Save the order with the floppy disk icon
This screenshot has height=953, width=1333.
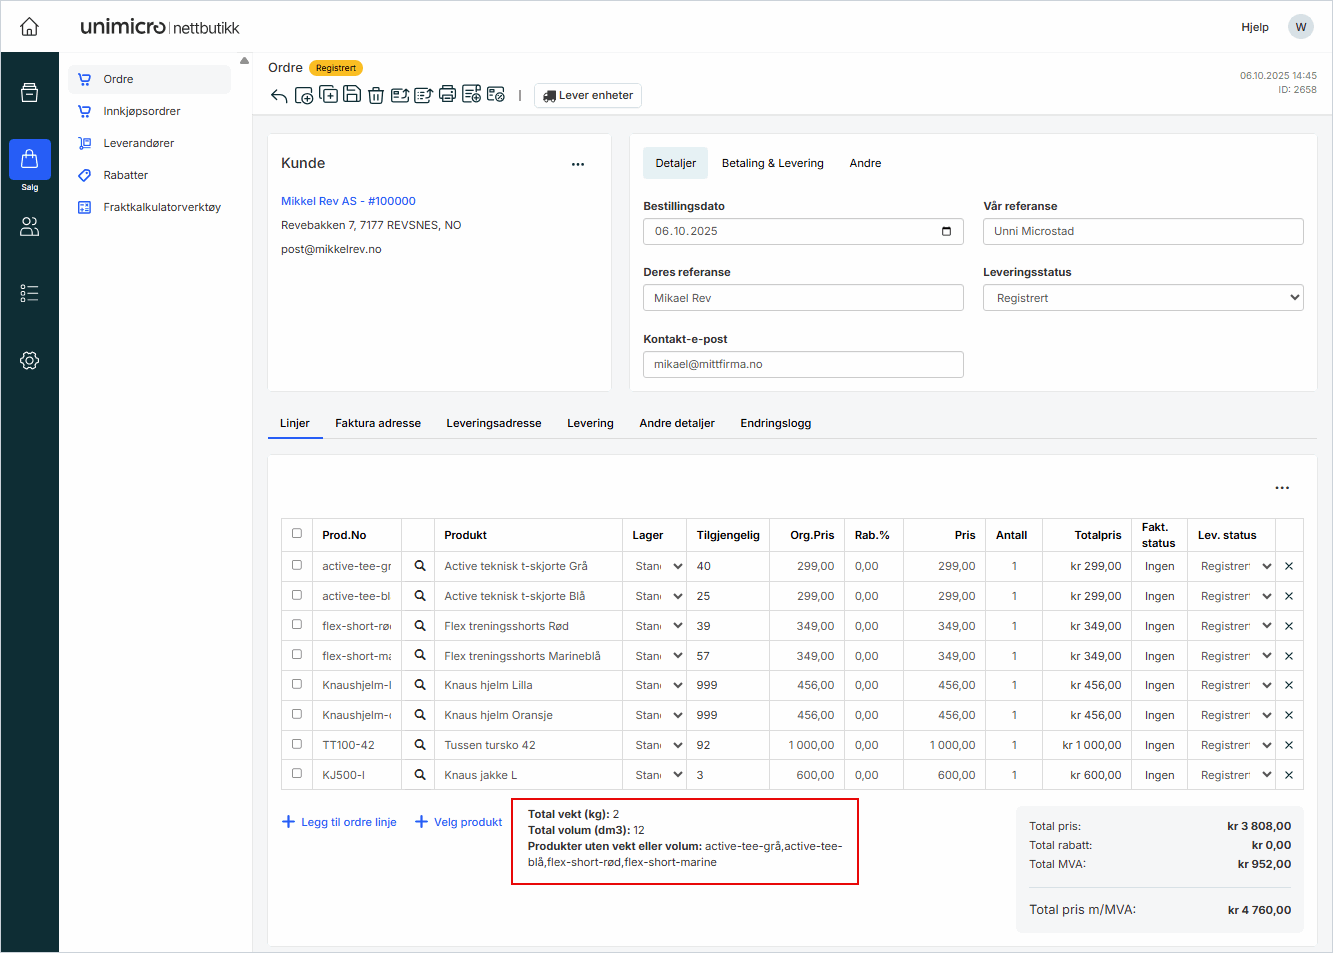click(x=352, y=95)
